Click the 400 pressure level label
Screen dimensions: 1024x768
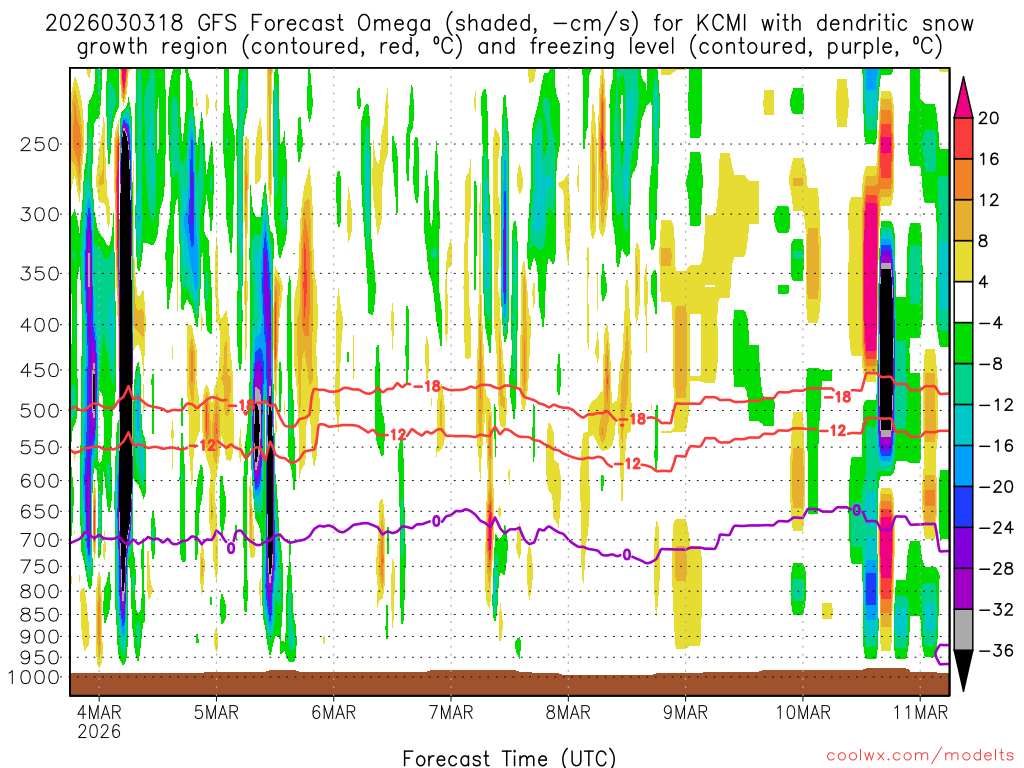pos(40,325)
